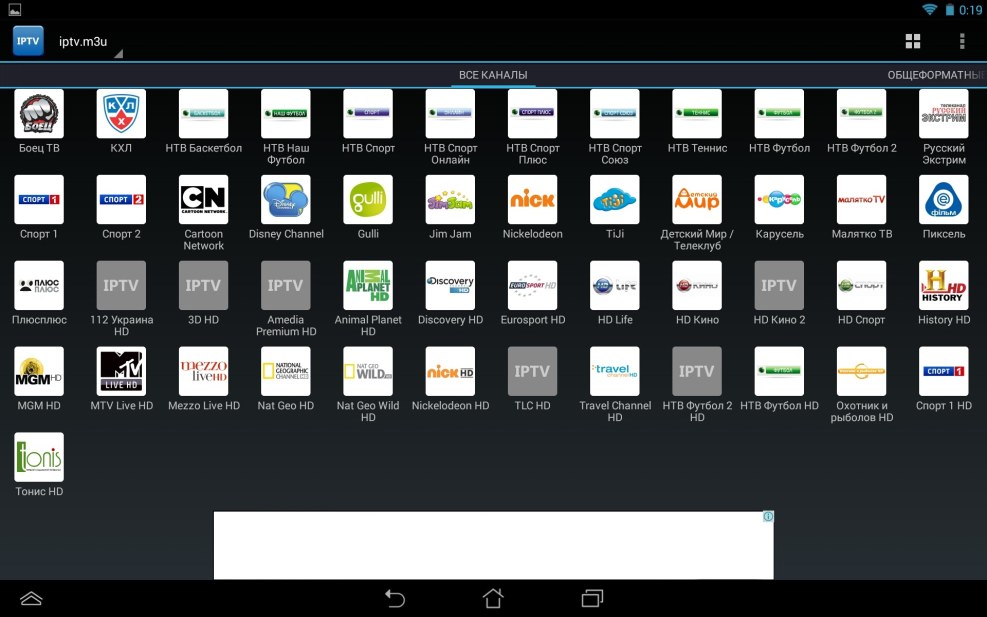Open the Eurosport HD channel
This screenshot has height=617, width=987.
pyautogui.click(x=532, y=286)
